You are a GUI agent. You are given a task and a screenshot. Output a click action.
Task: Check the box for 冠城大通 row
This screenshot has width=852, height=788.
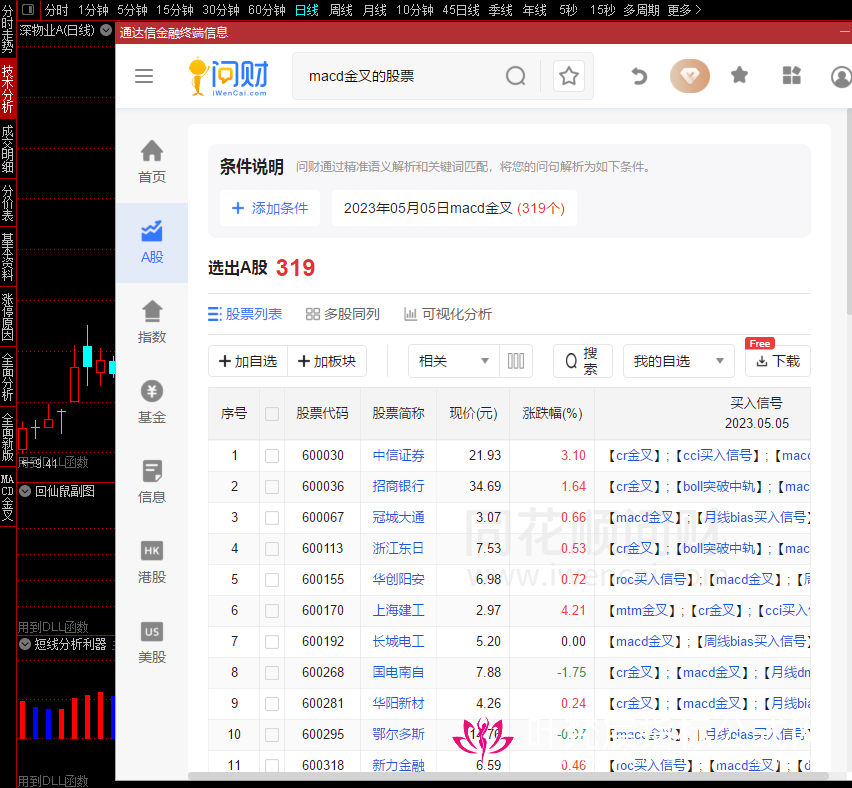click(x=272, y=517)
